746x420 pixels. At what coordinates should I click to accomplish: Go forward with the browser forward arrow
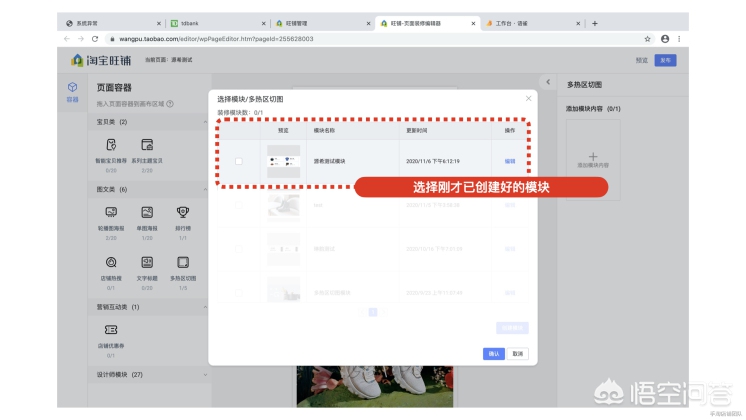click(x=80, y=39)
